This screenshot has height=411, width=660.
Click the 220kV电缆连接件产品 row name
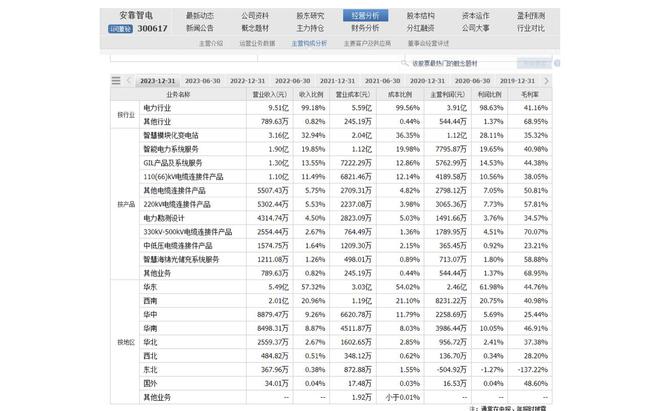pyautogui.click(x=177, y=205)
